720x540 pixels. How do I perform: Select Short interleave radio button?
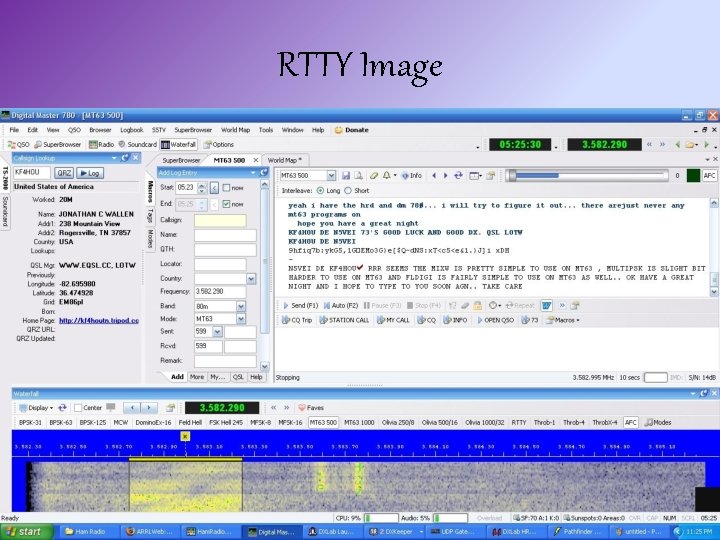(348, 191)
